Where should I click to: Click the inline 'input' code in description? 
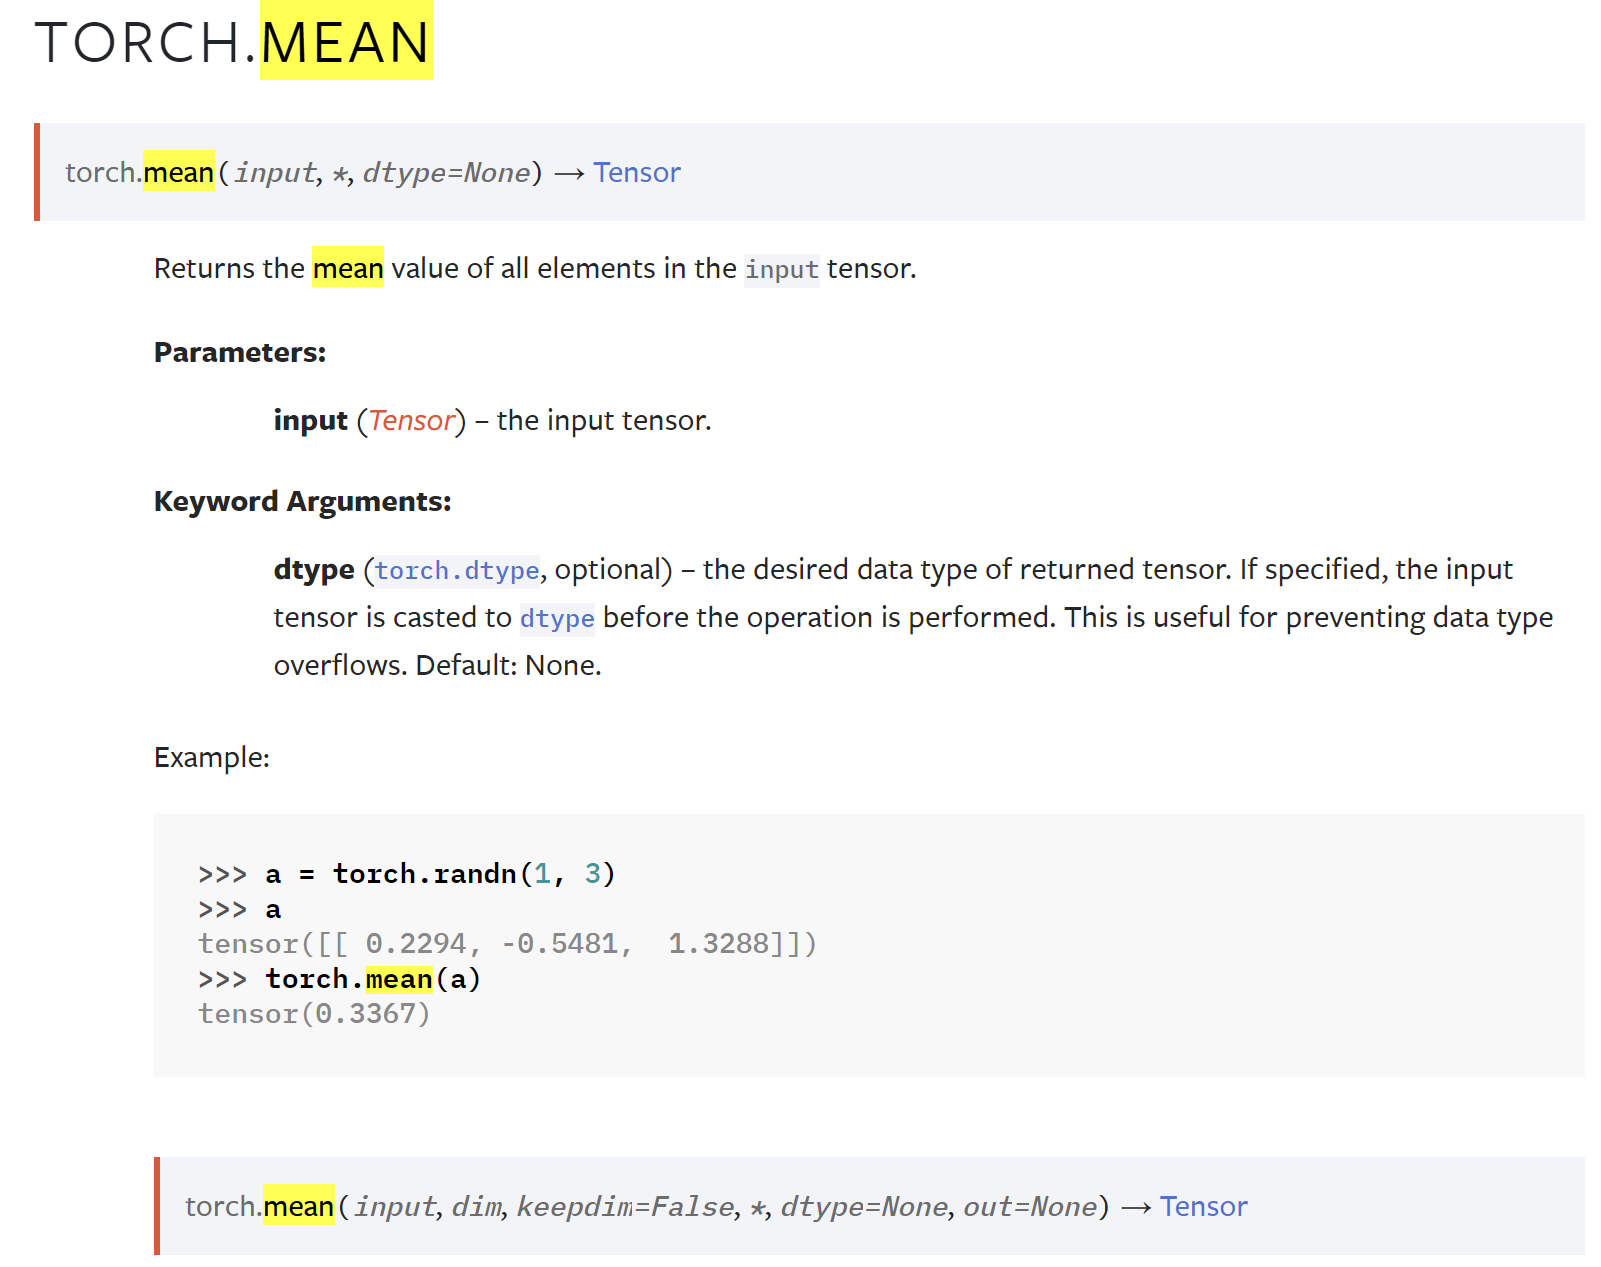(x=782, y=269)
